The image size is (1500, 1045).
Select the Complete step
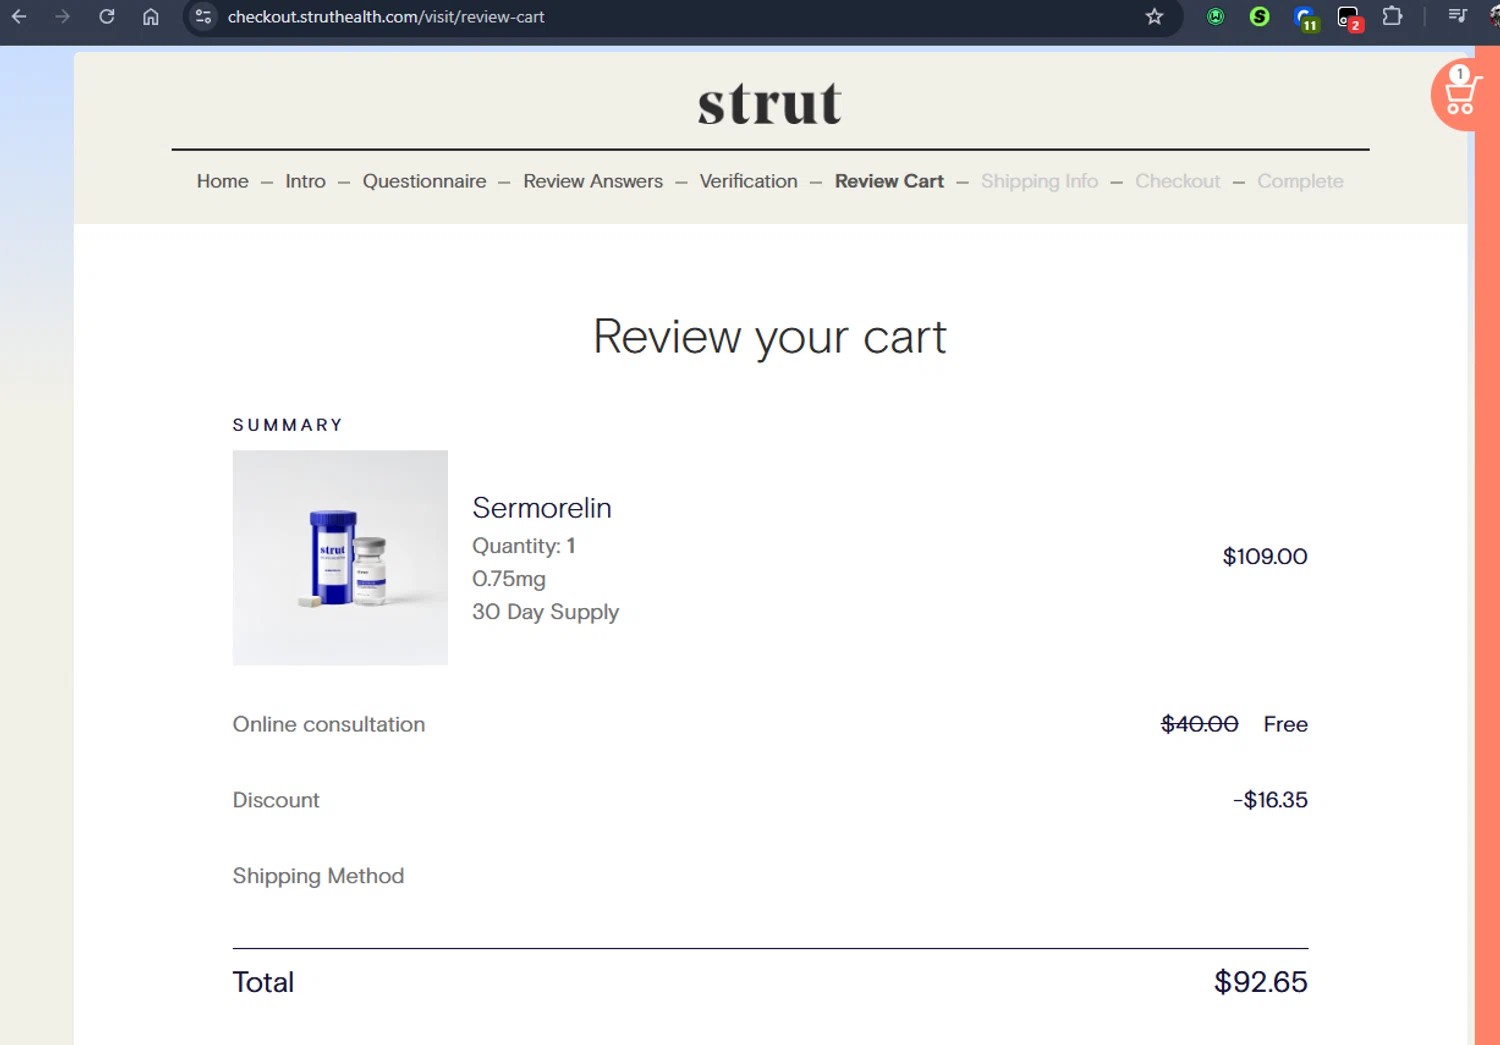pyautogui.click(x=1300, y=181)
